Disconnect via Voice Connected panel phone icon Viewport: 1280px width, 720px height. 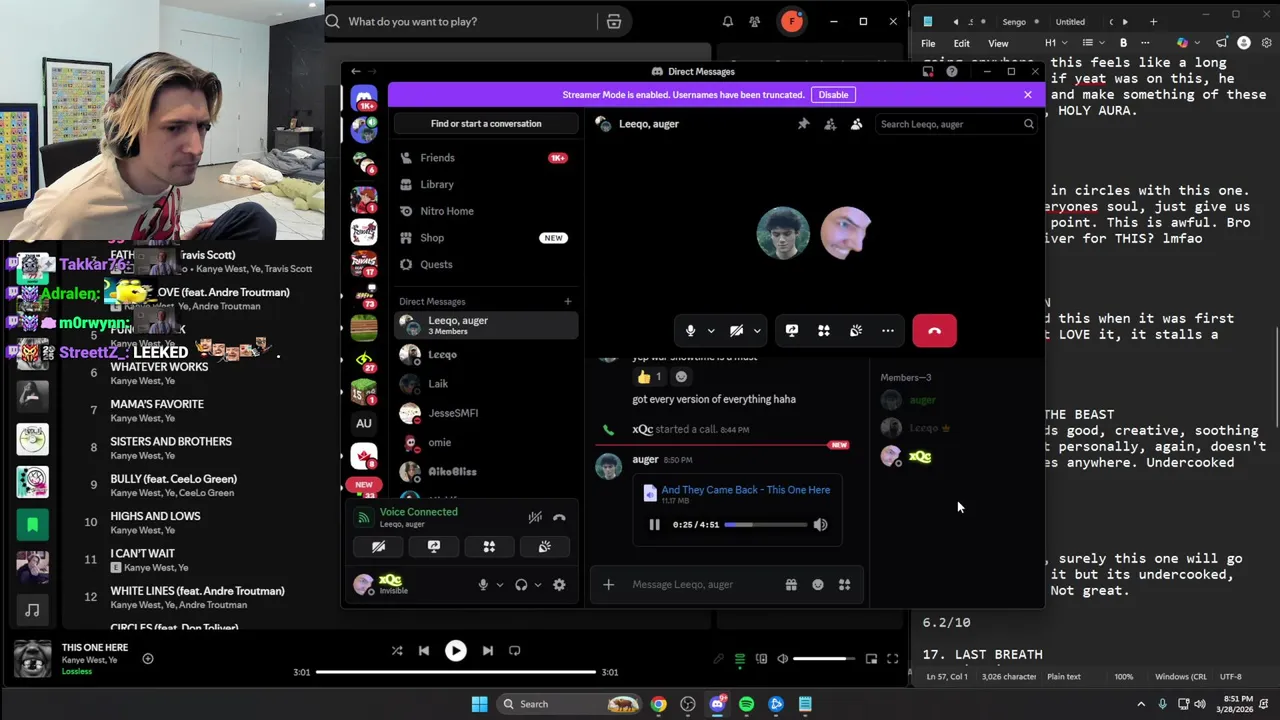point(559,517)
